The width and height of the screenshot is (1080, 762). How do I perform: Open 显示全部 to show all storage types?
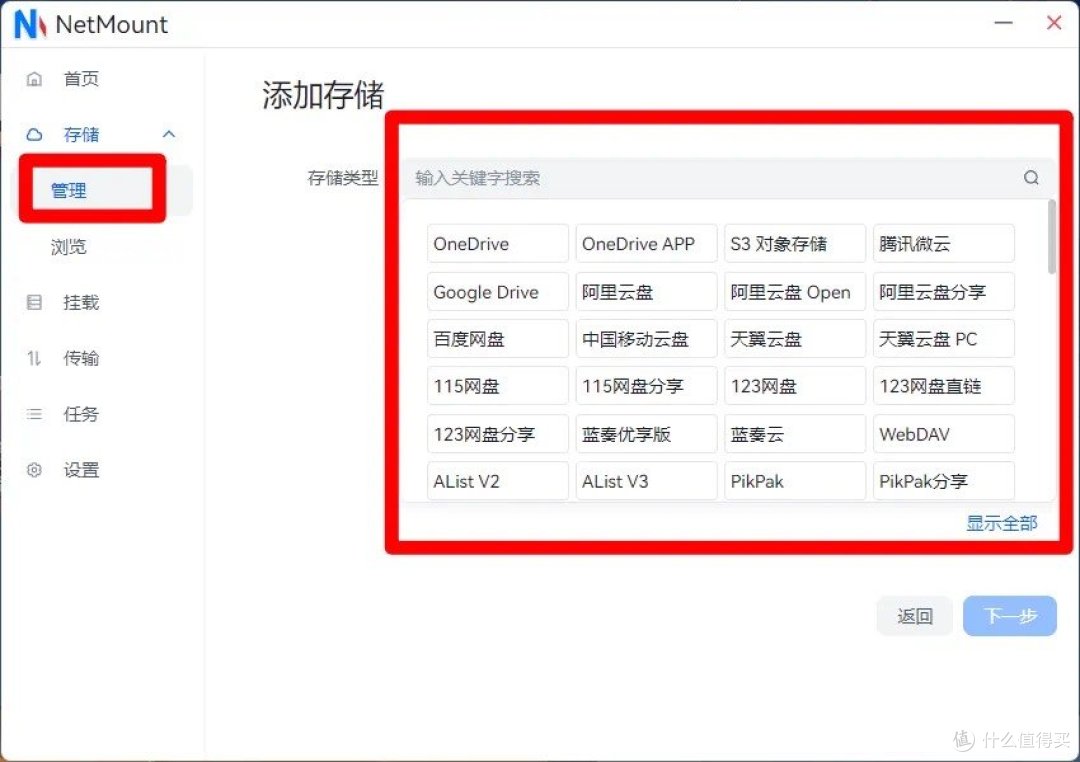tap(1001, 522)
